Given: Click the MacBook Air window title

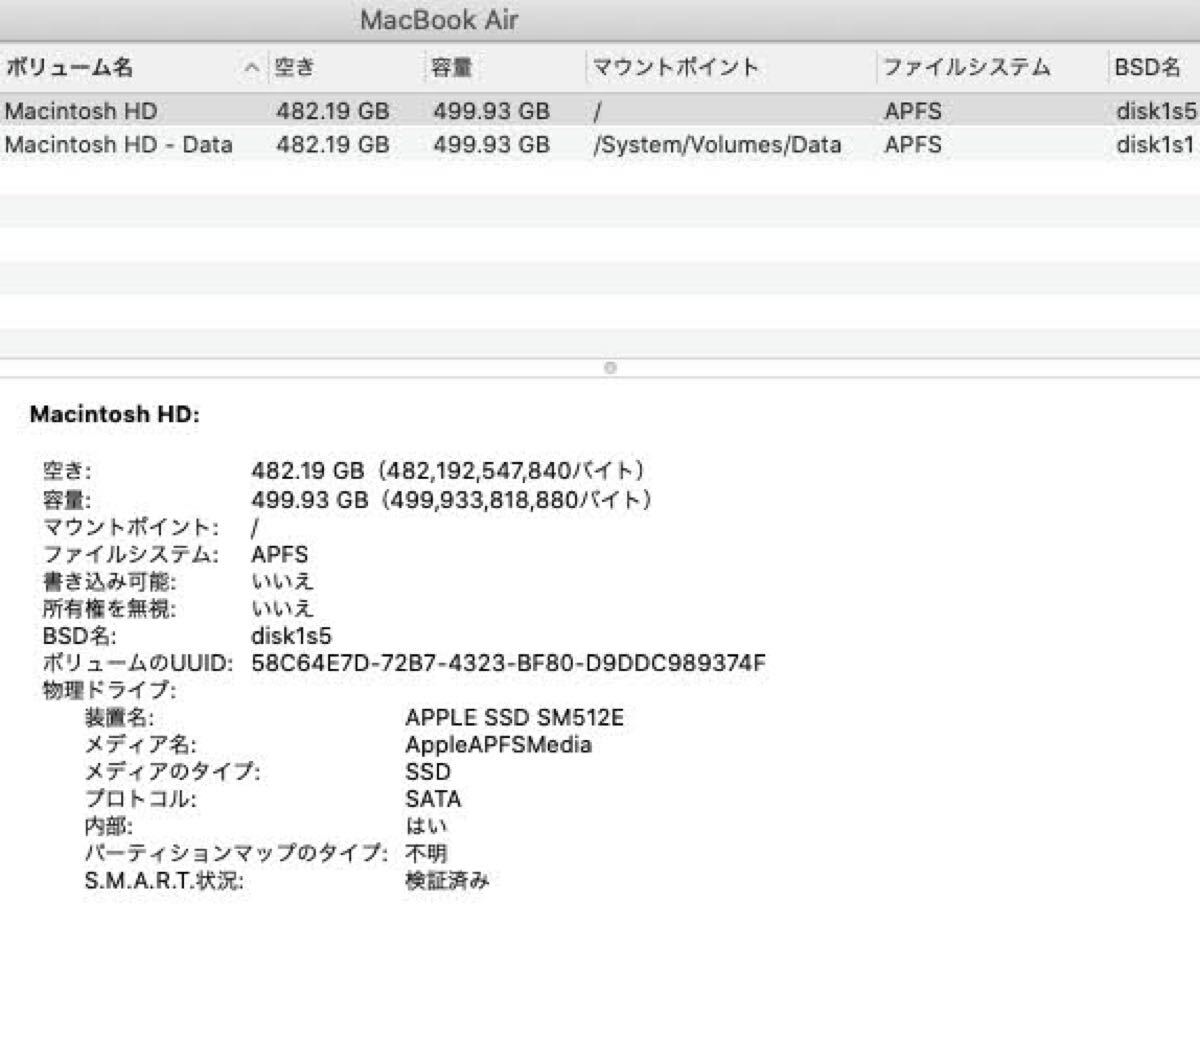Looking at the screenshot, I should click(x=439, y=20).
